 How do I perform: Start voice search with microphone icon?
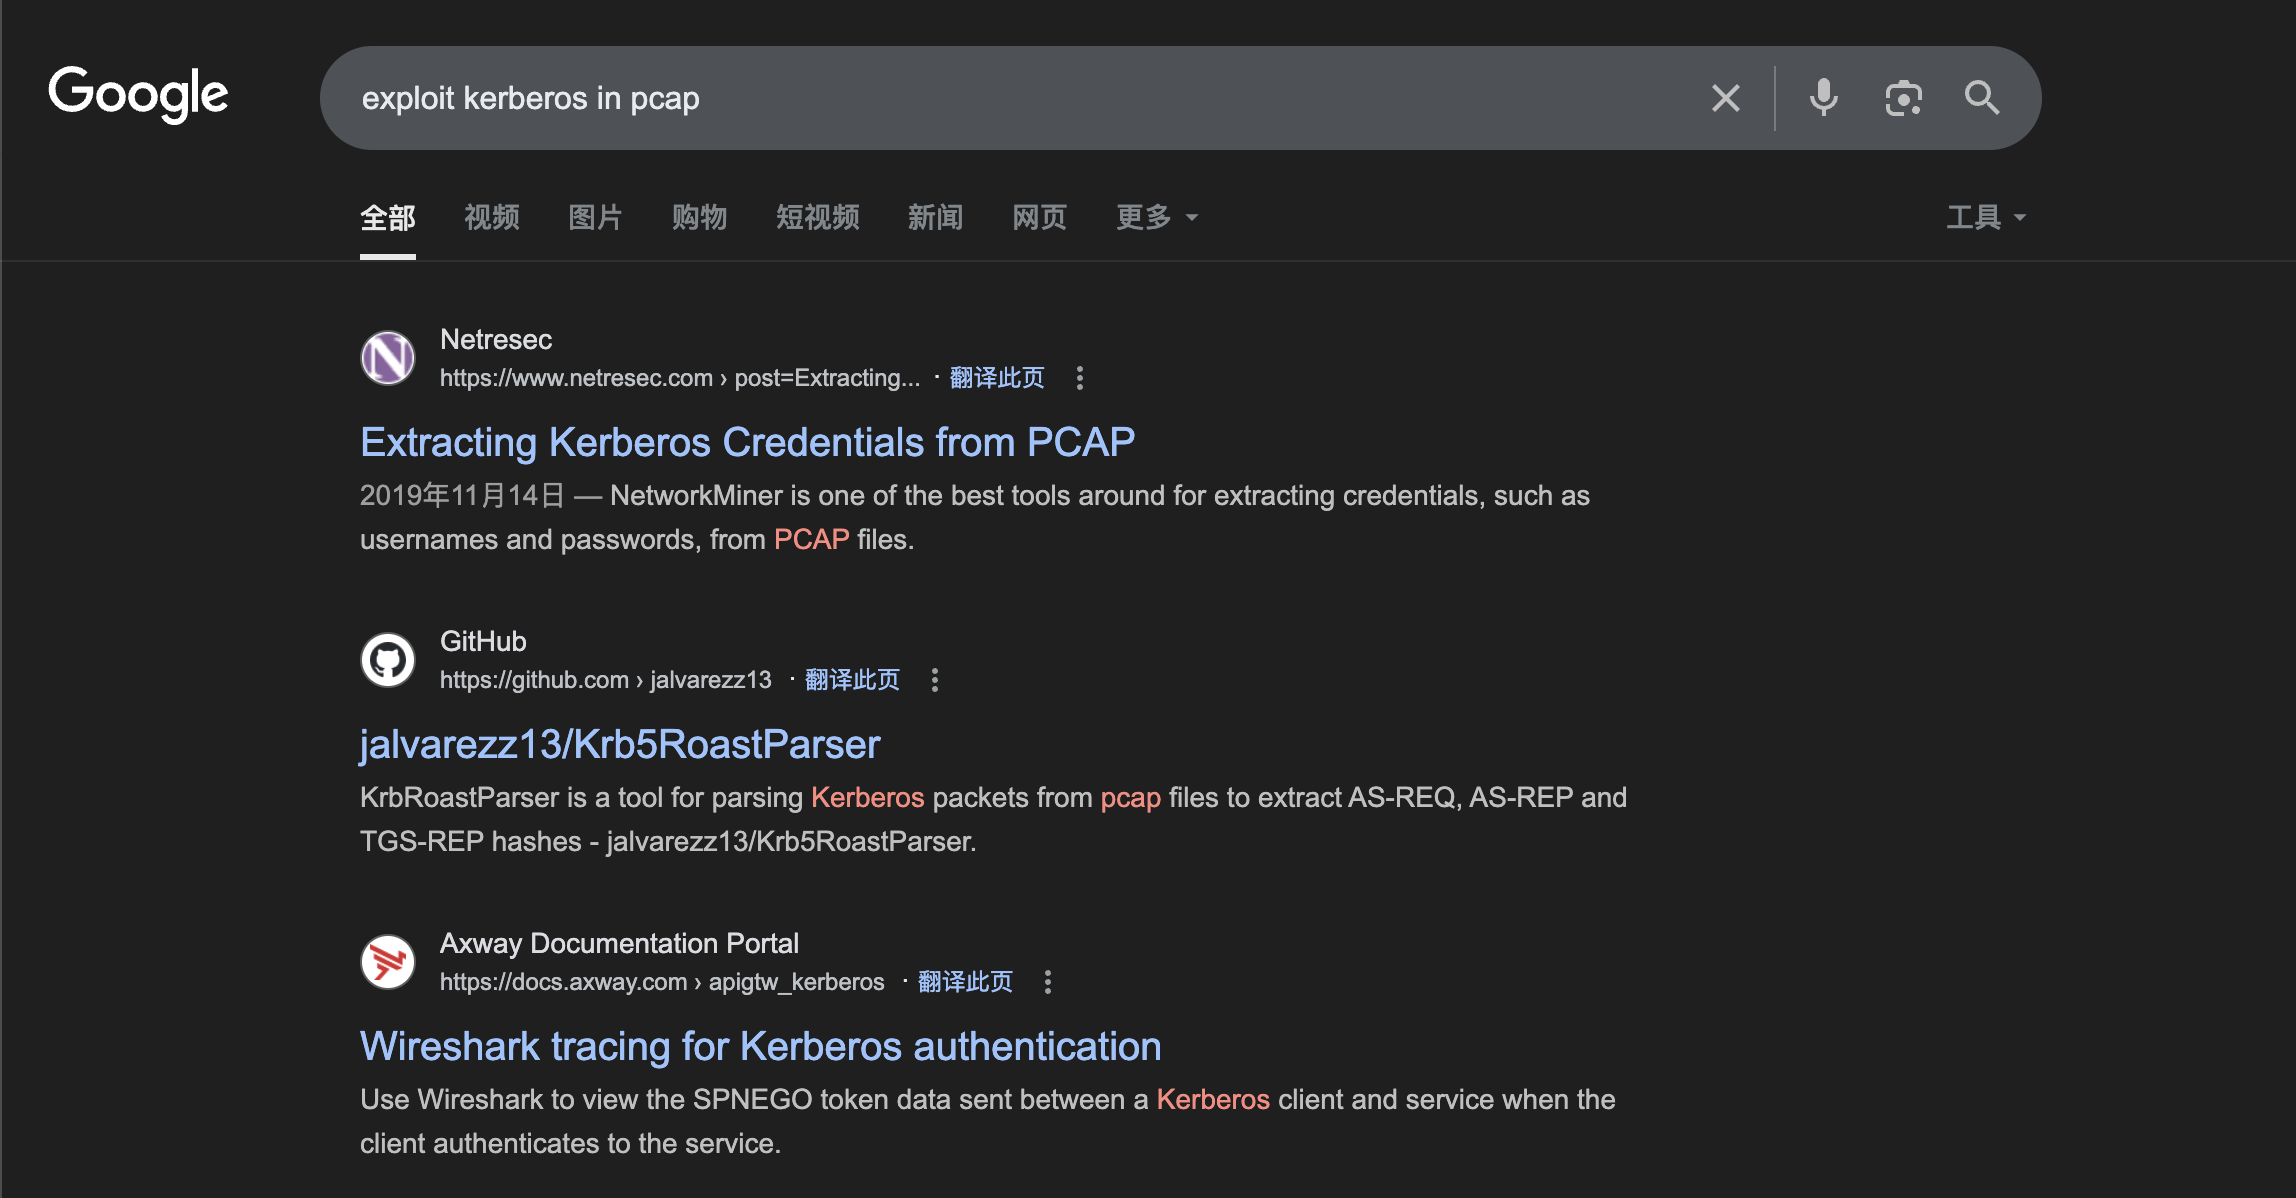click(x=1823, y=98)
